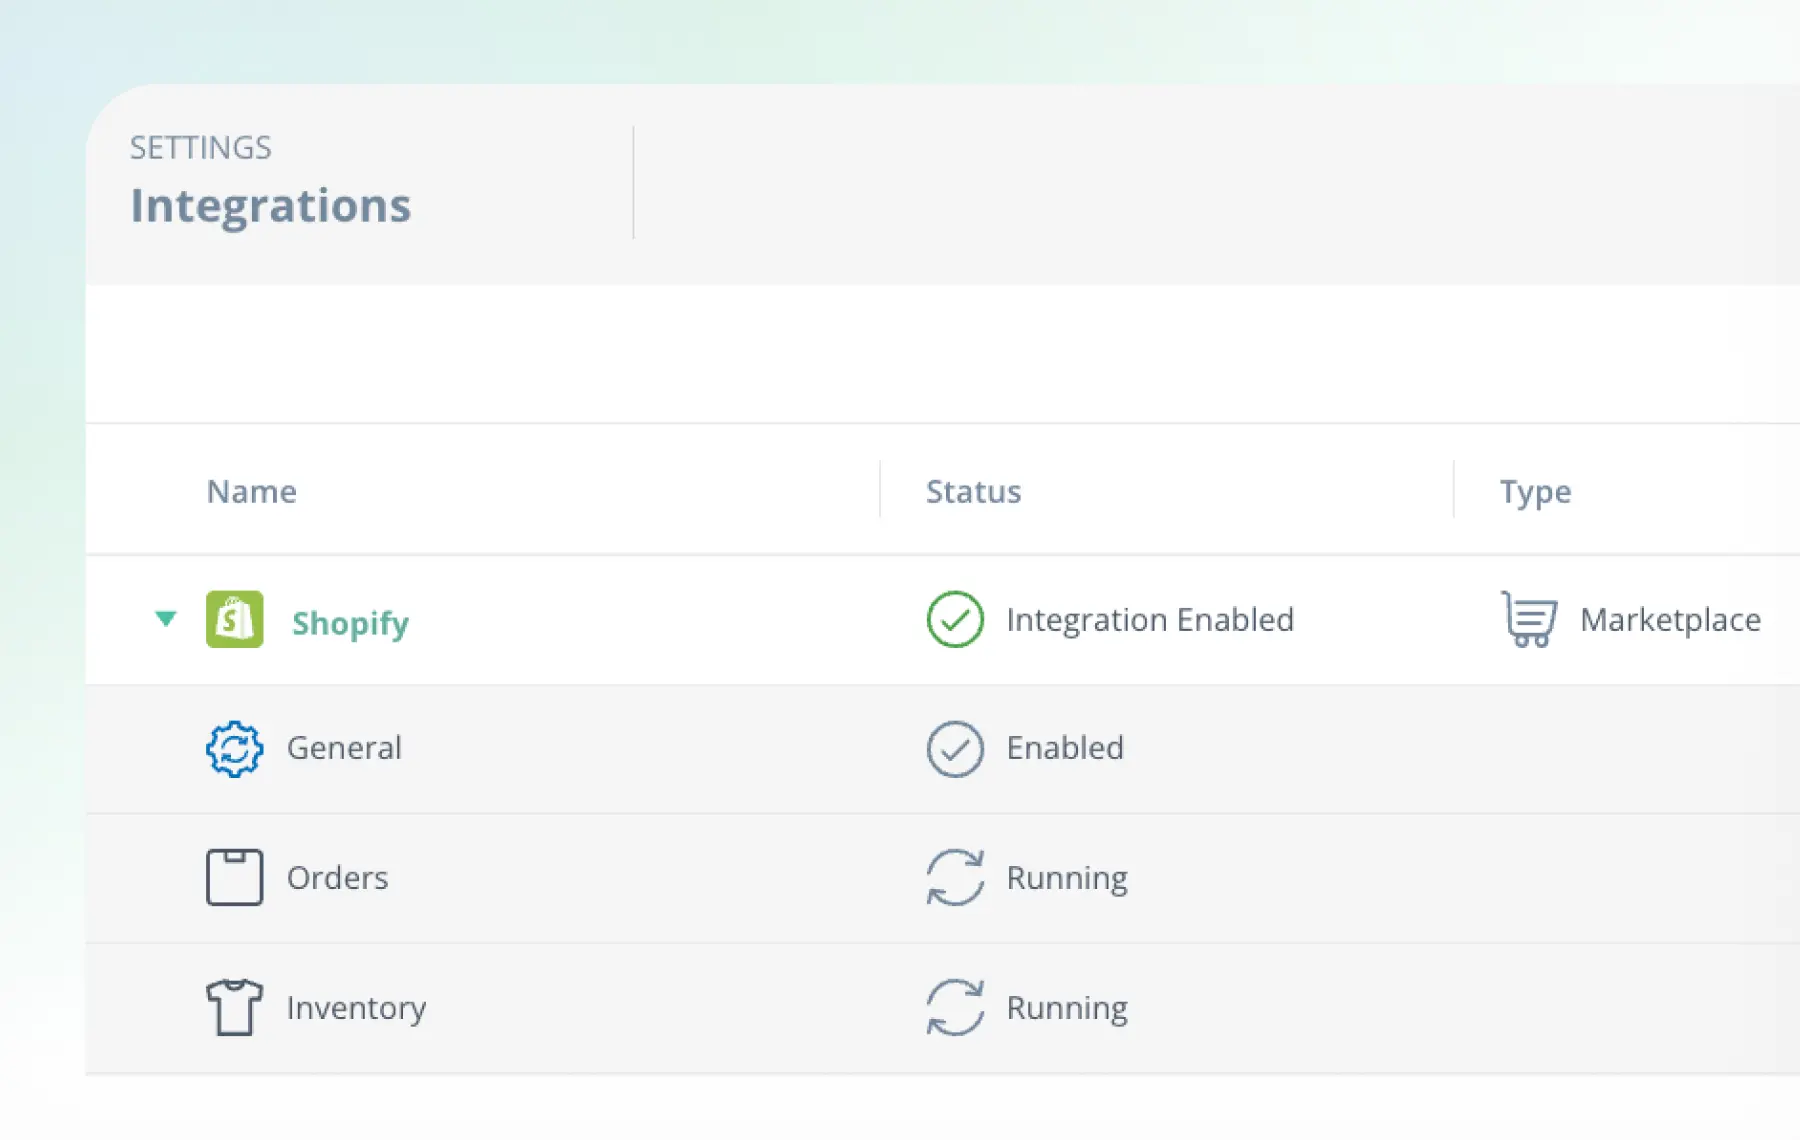Select the Inventory sub-item
This screenshot has width=1800, height=1140.
[356, 1008]
